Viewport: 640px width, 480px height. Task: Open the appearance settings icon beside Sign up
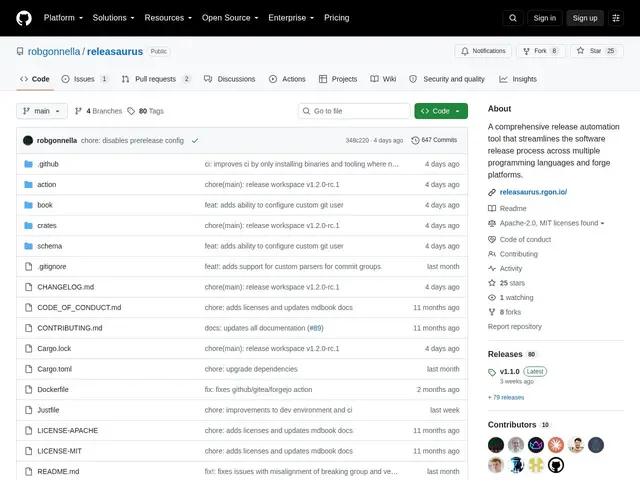pyautogui.click(x=616, y=18)
